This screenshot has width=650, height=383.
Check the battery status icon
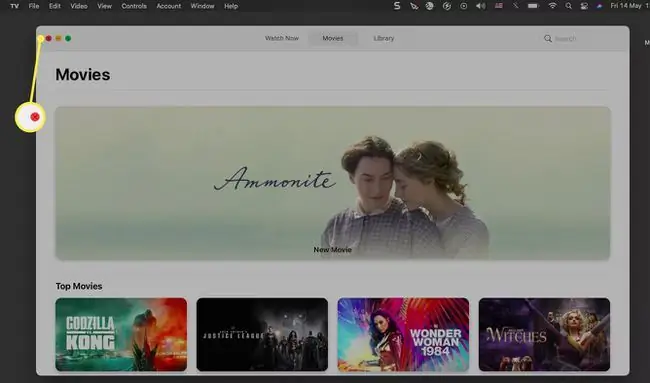click(533, 6)
